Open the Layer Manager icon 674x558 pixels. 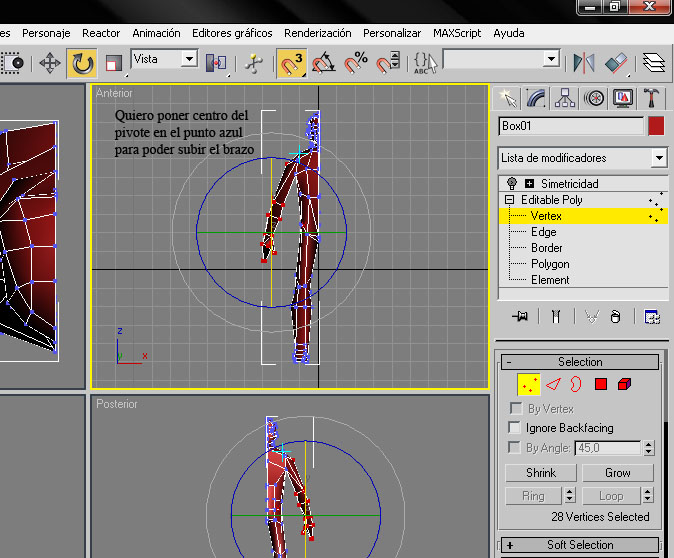pyautogui.click(x=654, y=63)
